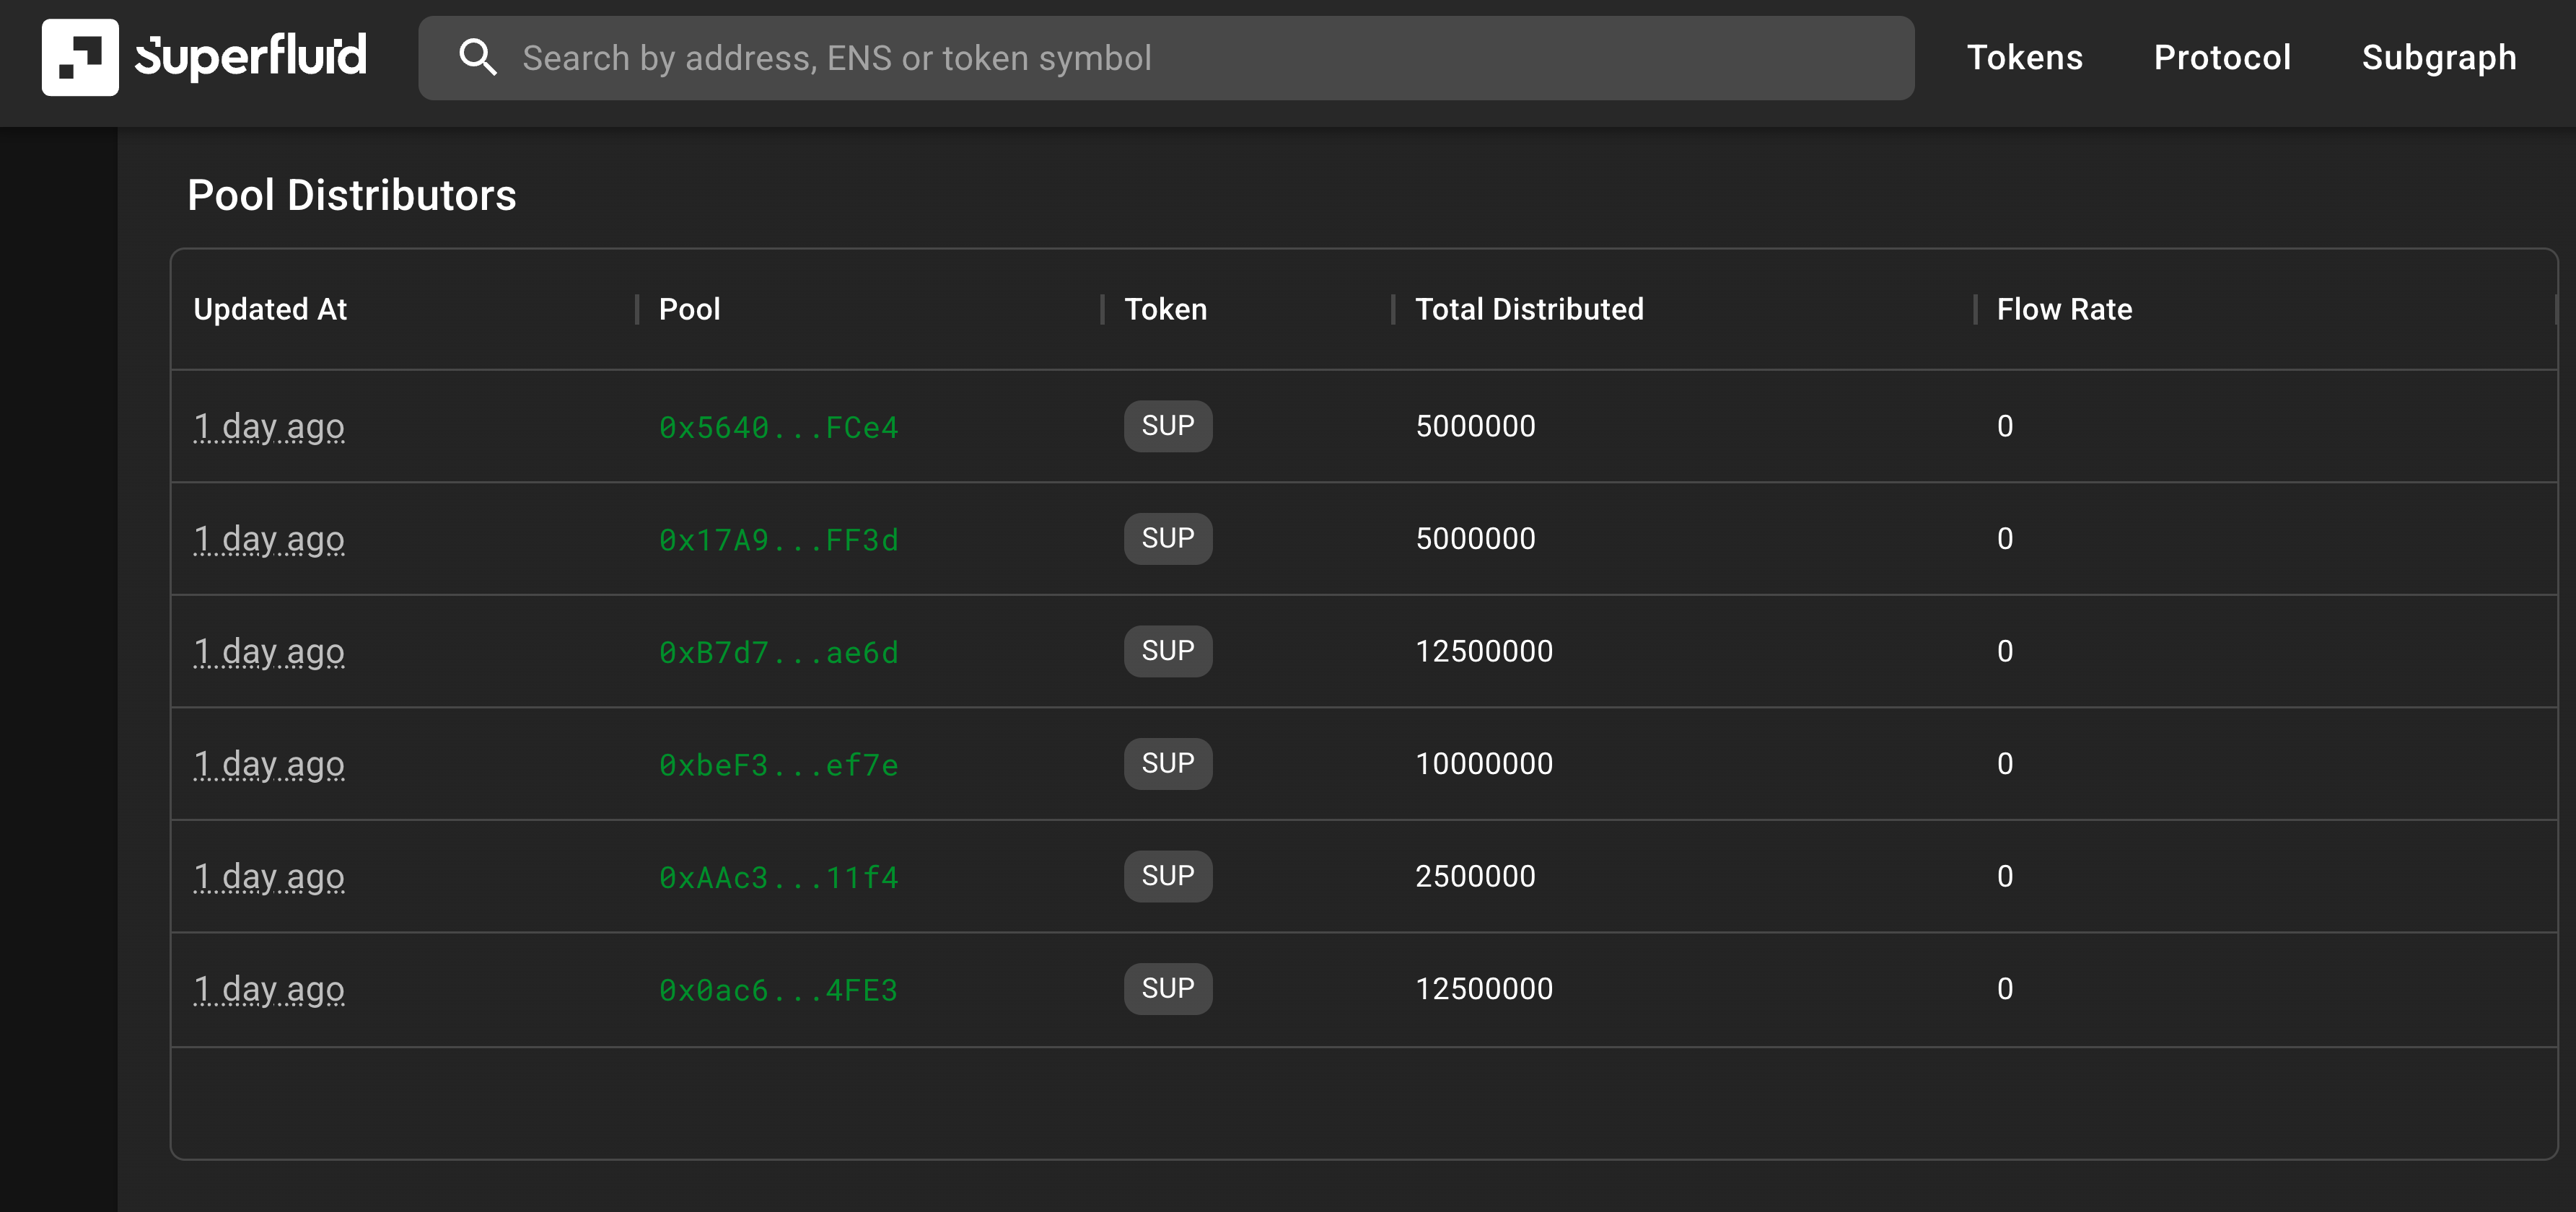Click flow rate 0 in 0x17A9...FF3d row

[x=2004, y=539]
